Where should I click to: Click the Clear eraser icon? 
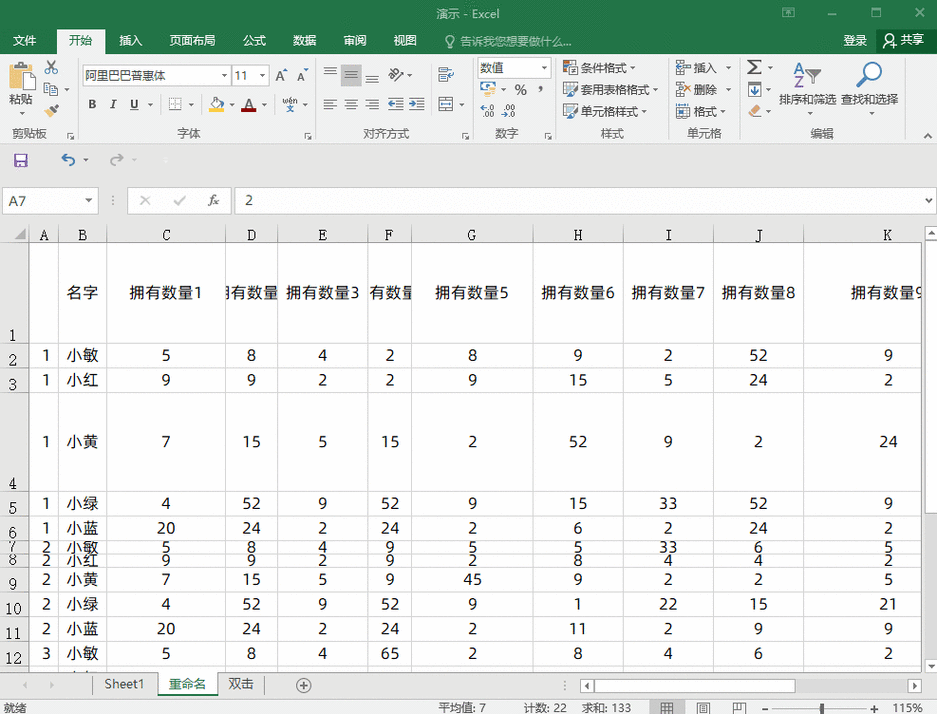coord(754,111)
